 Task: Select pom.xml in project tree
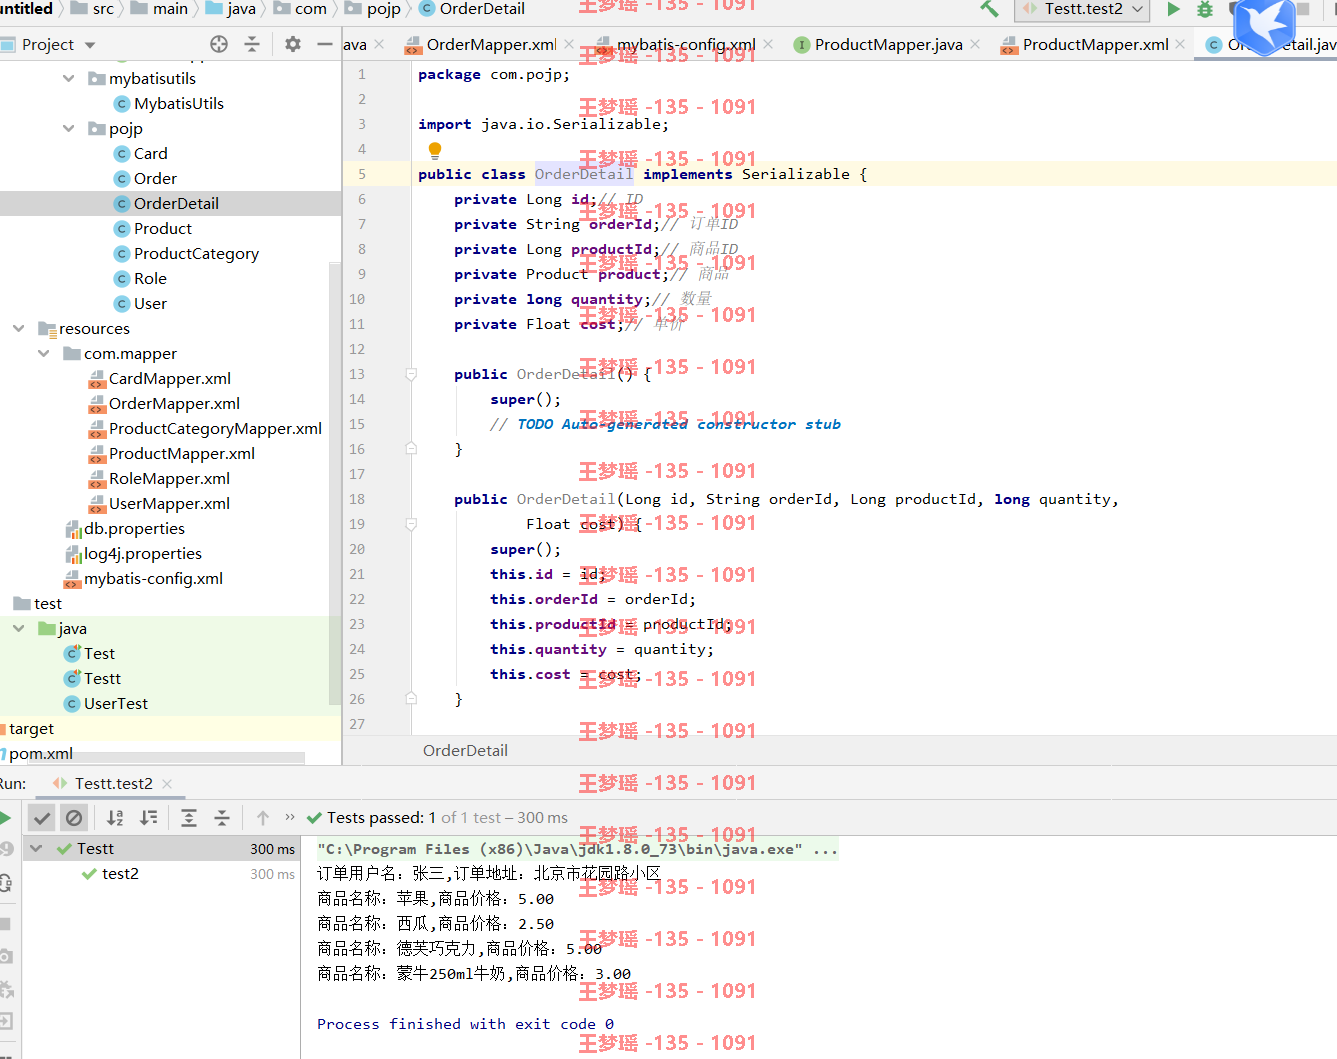click(36, 753)
